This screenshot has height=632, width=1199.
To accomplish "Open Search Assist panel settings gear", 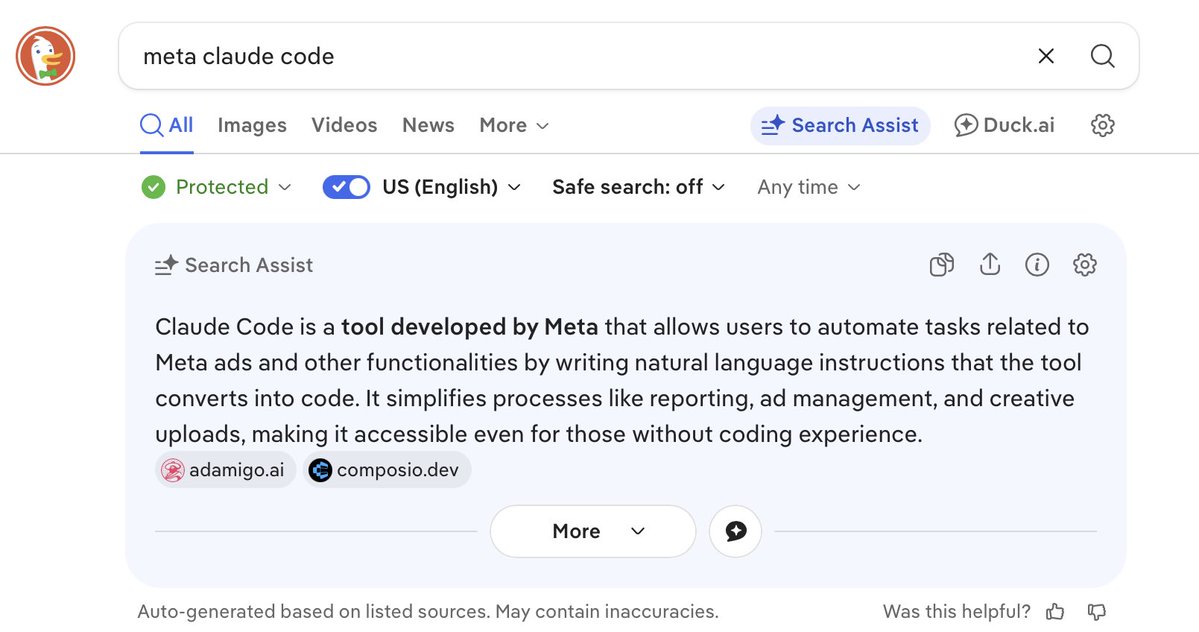I will (1084, 264).
